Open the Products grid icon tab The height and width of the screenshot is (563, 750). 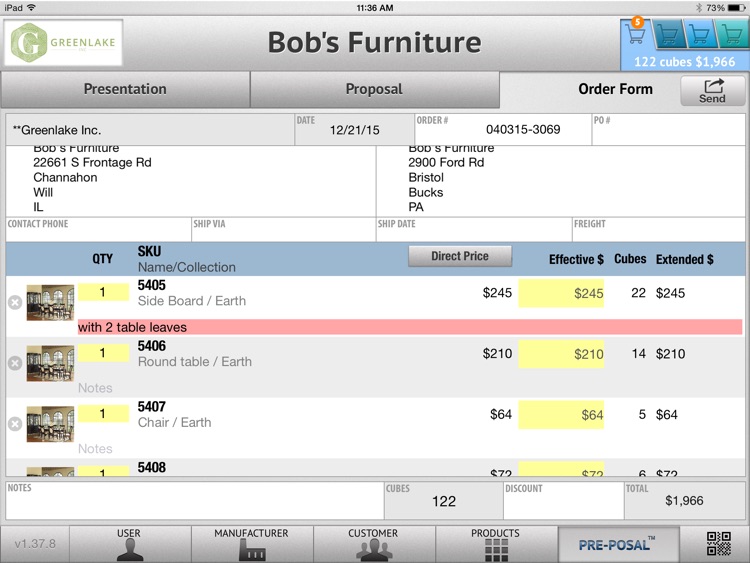(x=496, y=544)
